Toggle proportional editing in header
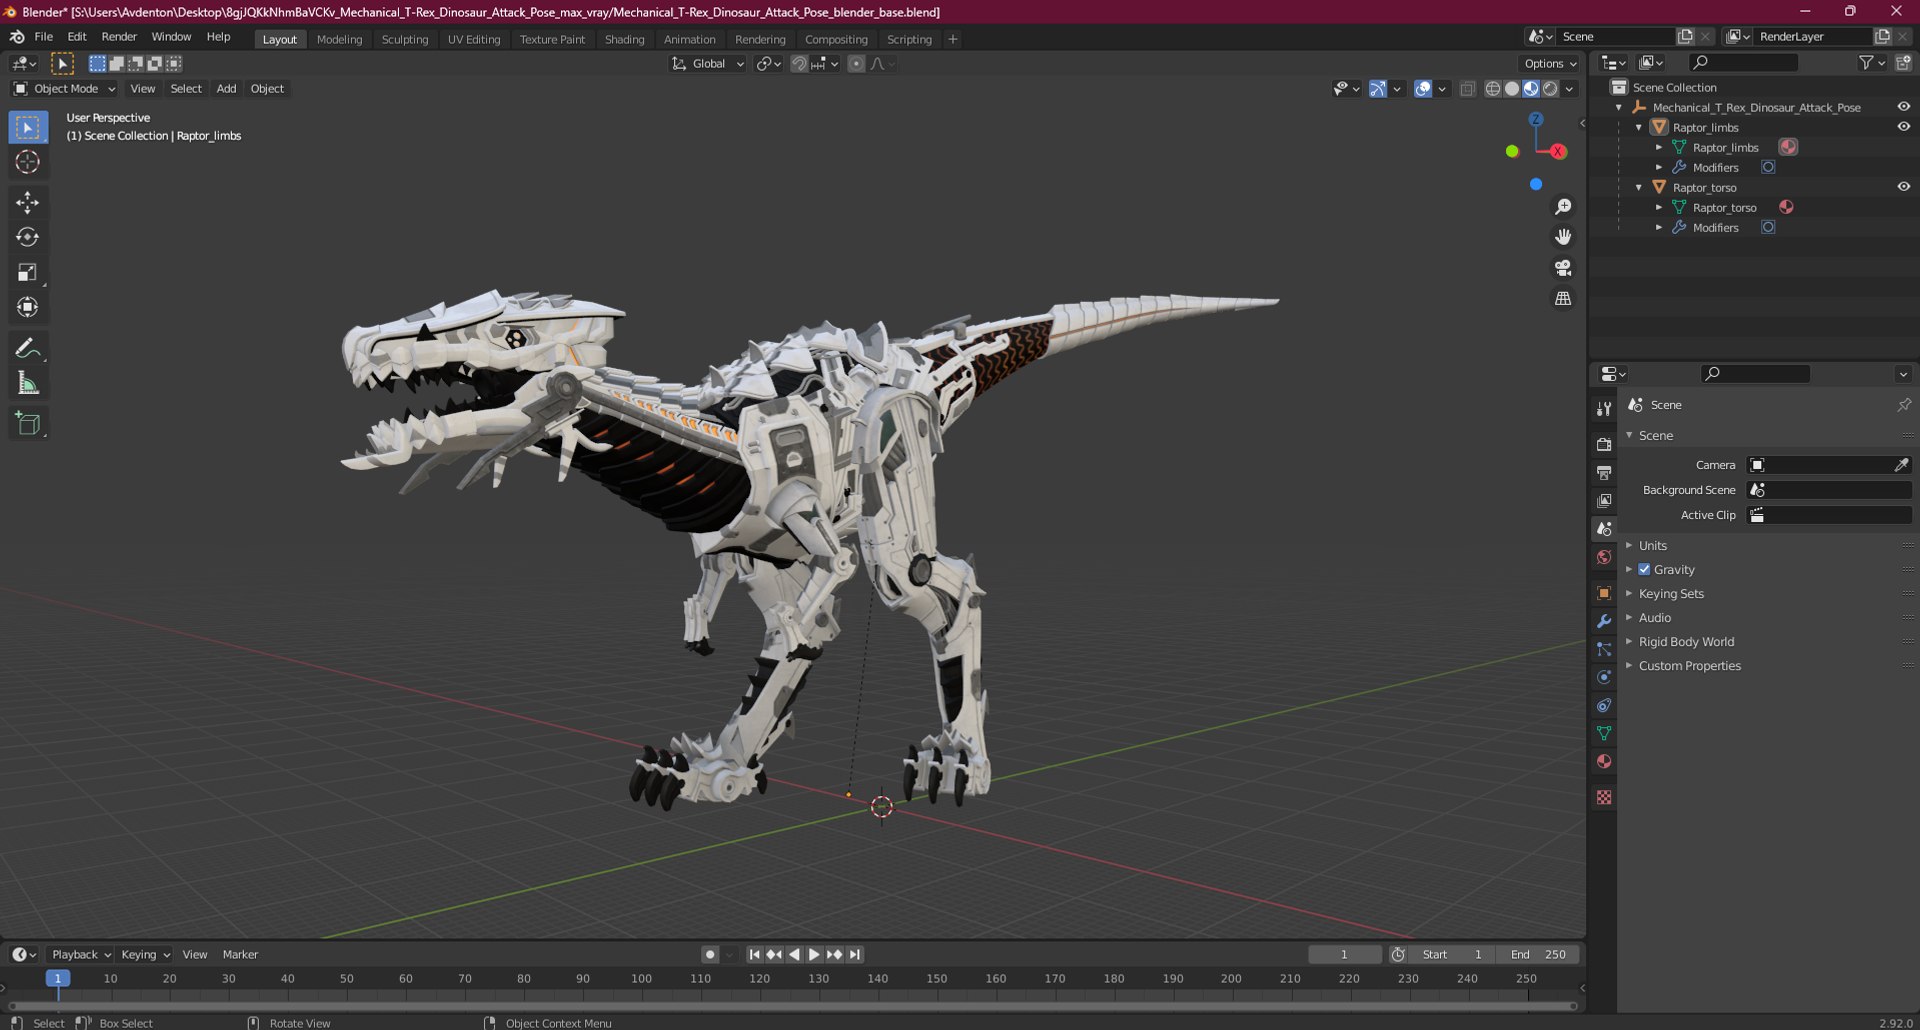The width and height of the screenshot is (1920, 1030). coord(856,63)
